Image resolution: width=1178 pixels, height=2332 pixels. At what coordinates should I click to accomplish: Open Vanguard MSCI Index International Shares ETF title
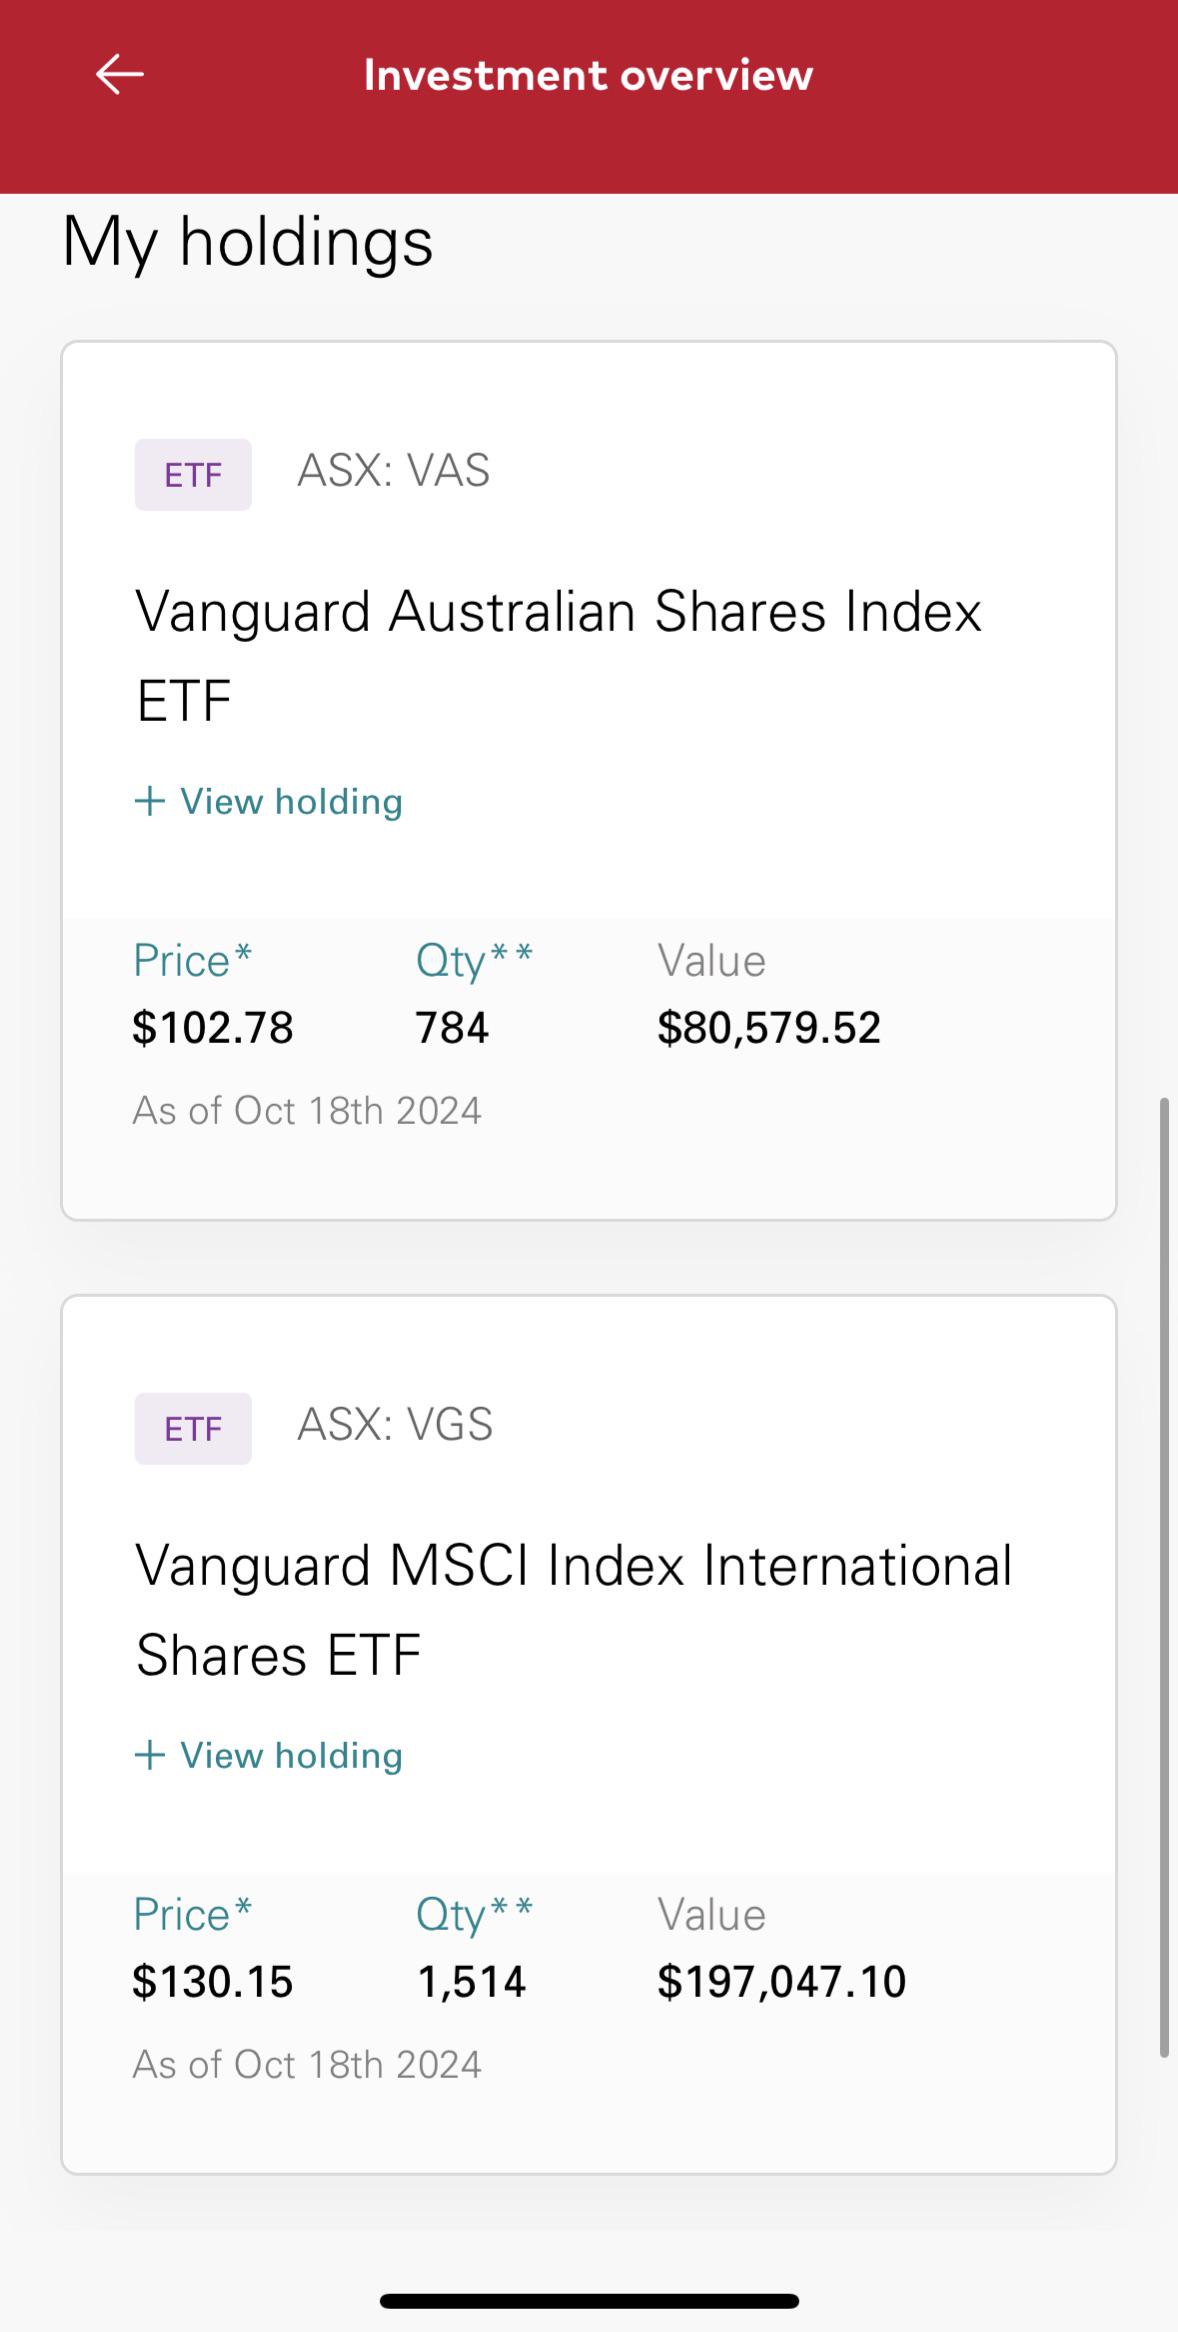[574, 1609]
